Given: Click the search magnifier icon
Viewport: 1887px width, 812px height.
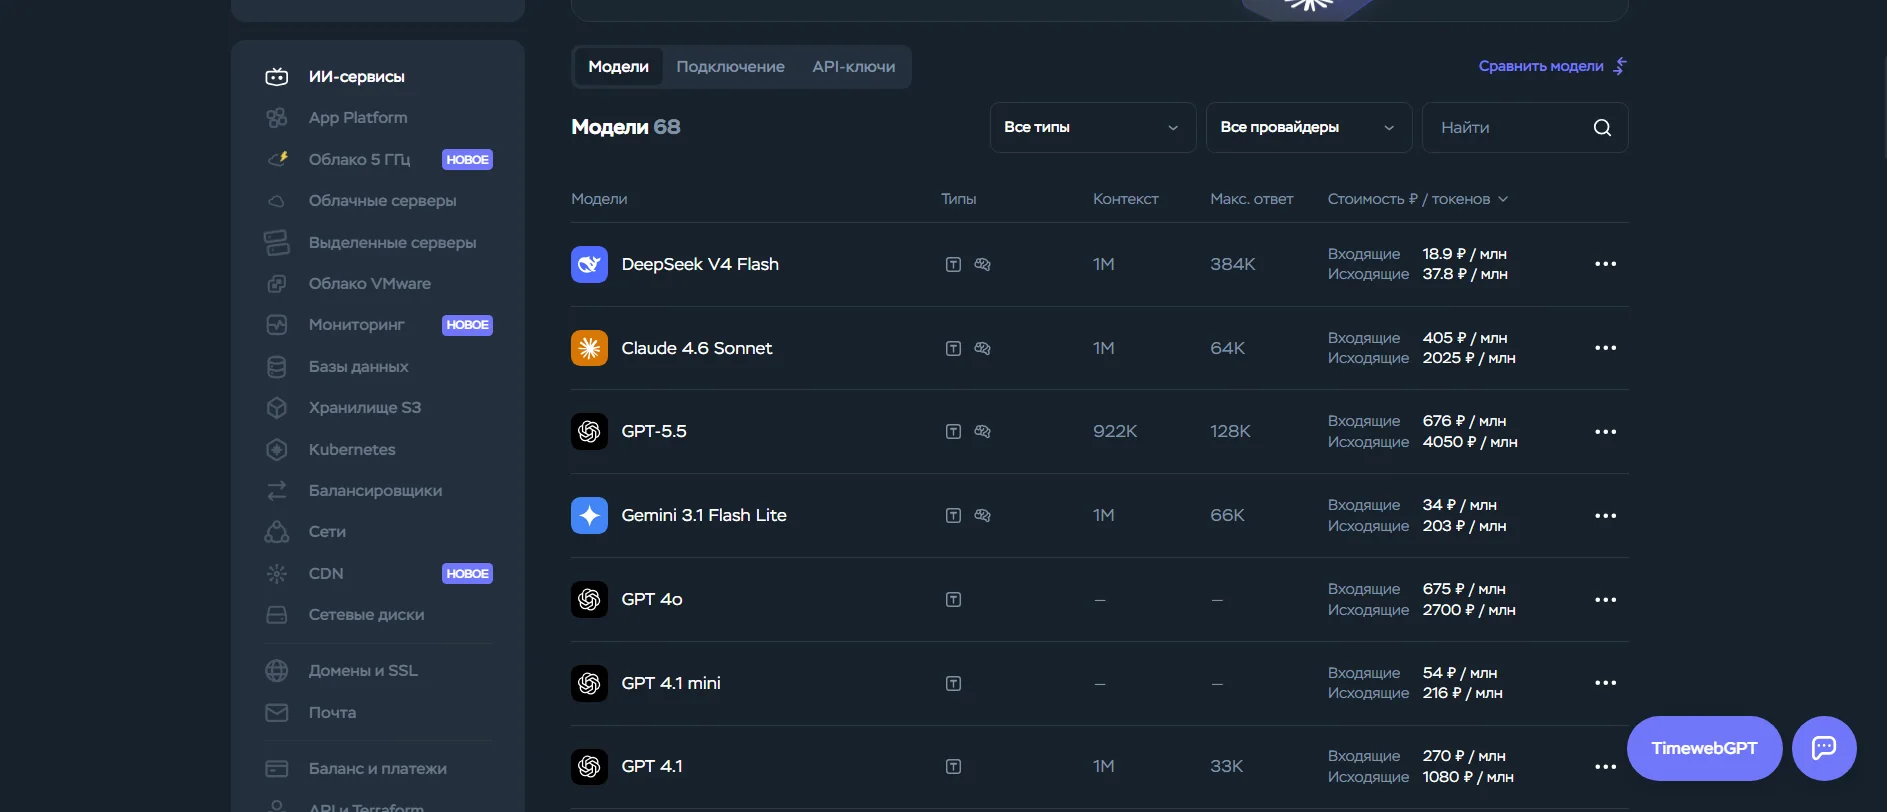Looking at the screenshot, I should [x=1602, y=128].
